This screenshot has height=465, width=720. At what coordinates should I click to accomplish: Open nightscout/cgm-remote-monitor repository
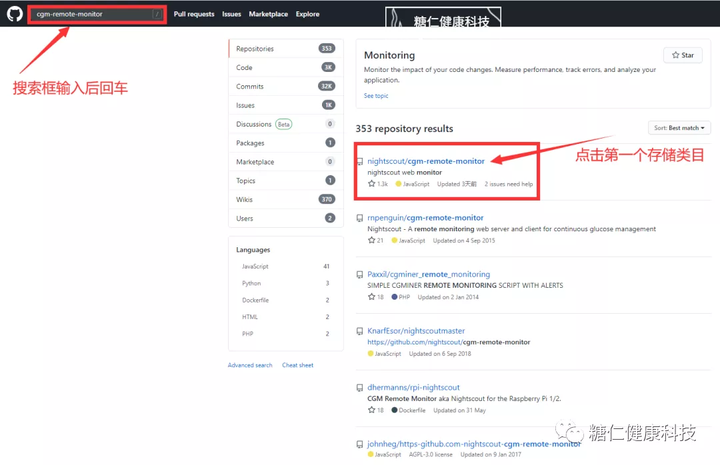click(x=426, y=161)
